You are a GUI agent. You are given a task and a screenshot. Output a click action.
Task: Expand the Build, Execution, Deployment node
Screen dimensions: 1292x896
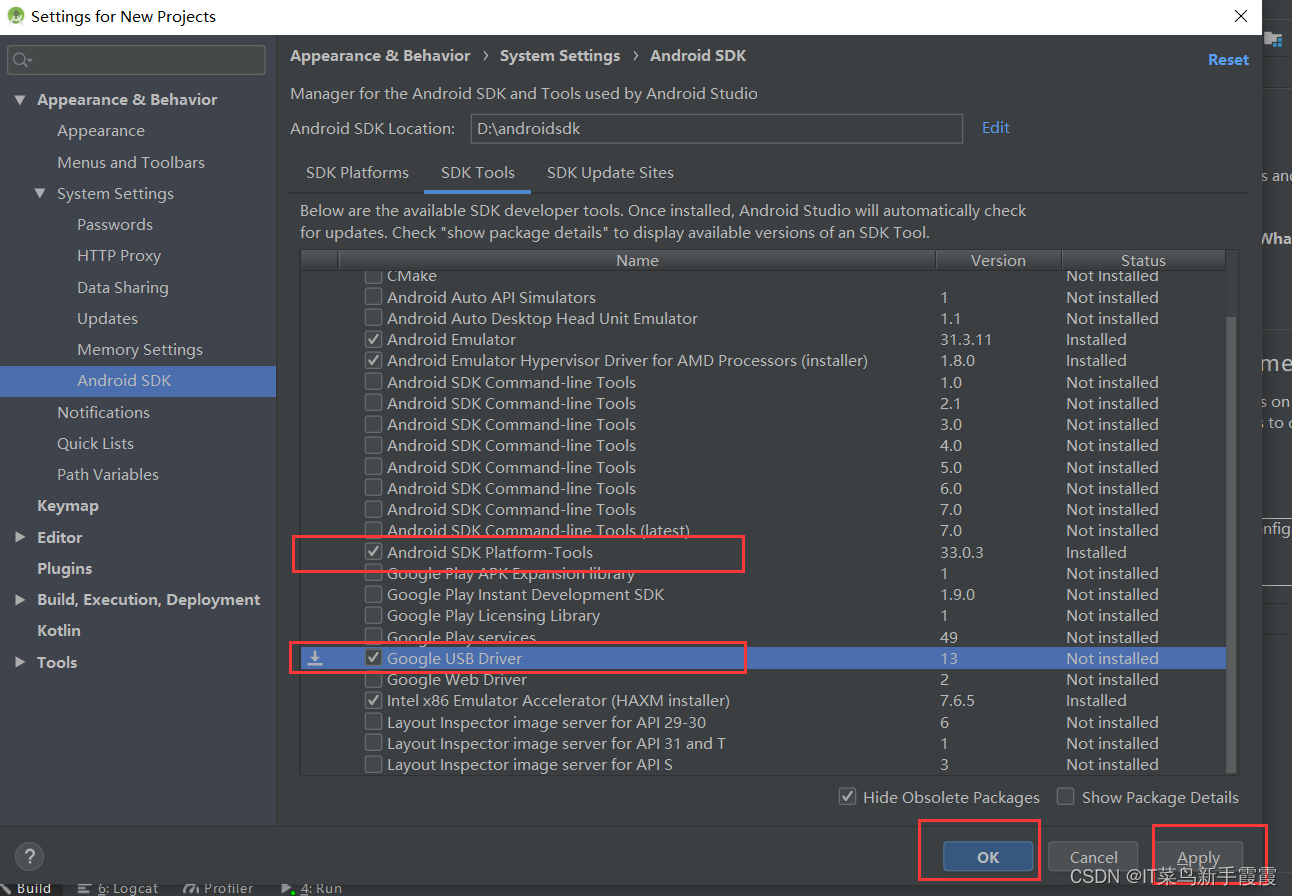[x=20, y=599]
